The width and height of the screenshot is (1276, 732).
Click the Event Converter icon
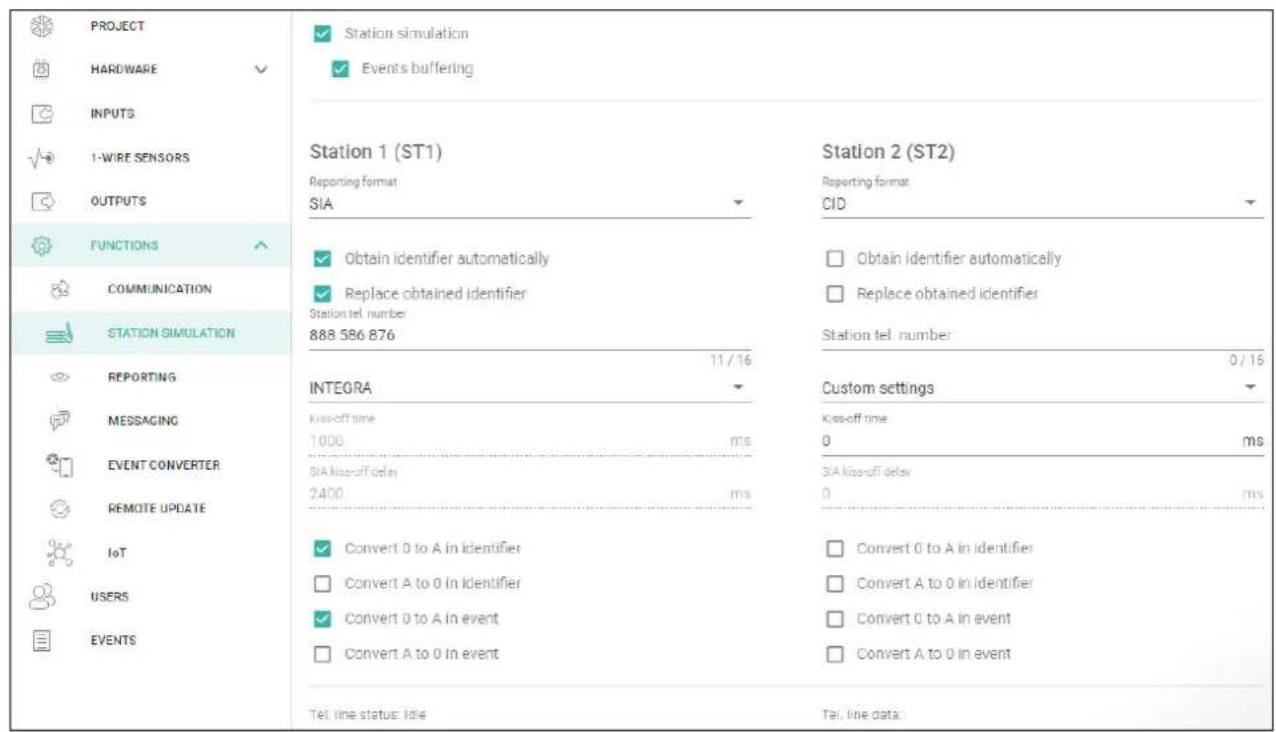[58, 465]
